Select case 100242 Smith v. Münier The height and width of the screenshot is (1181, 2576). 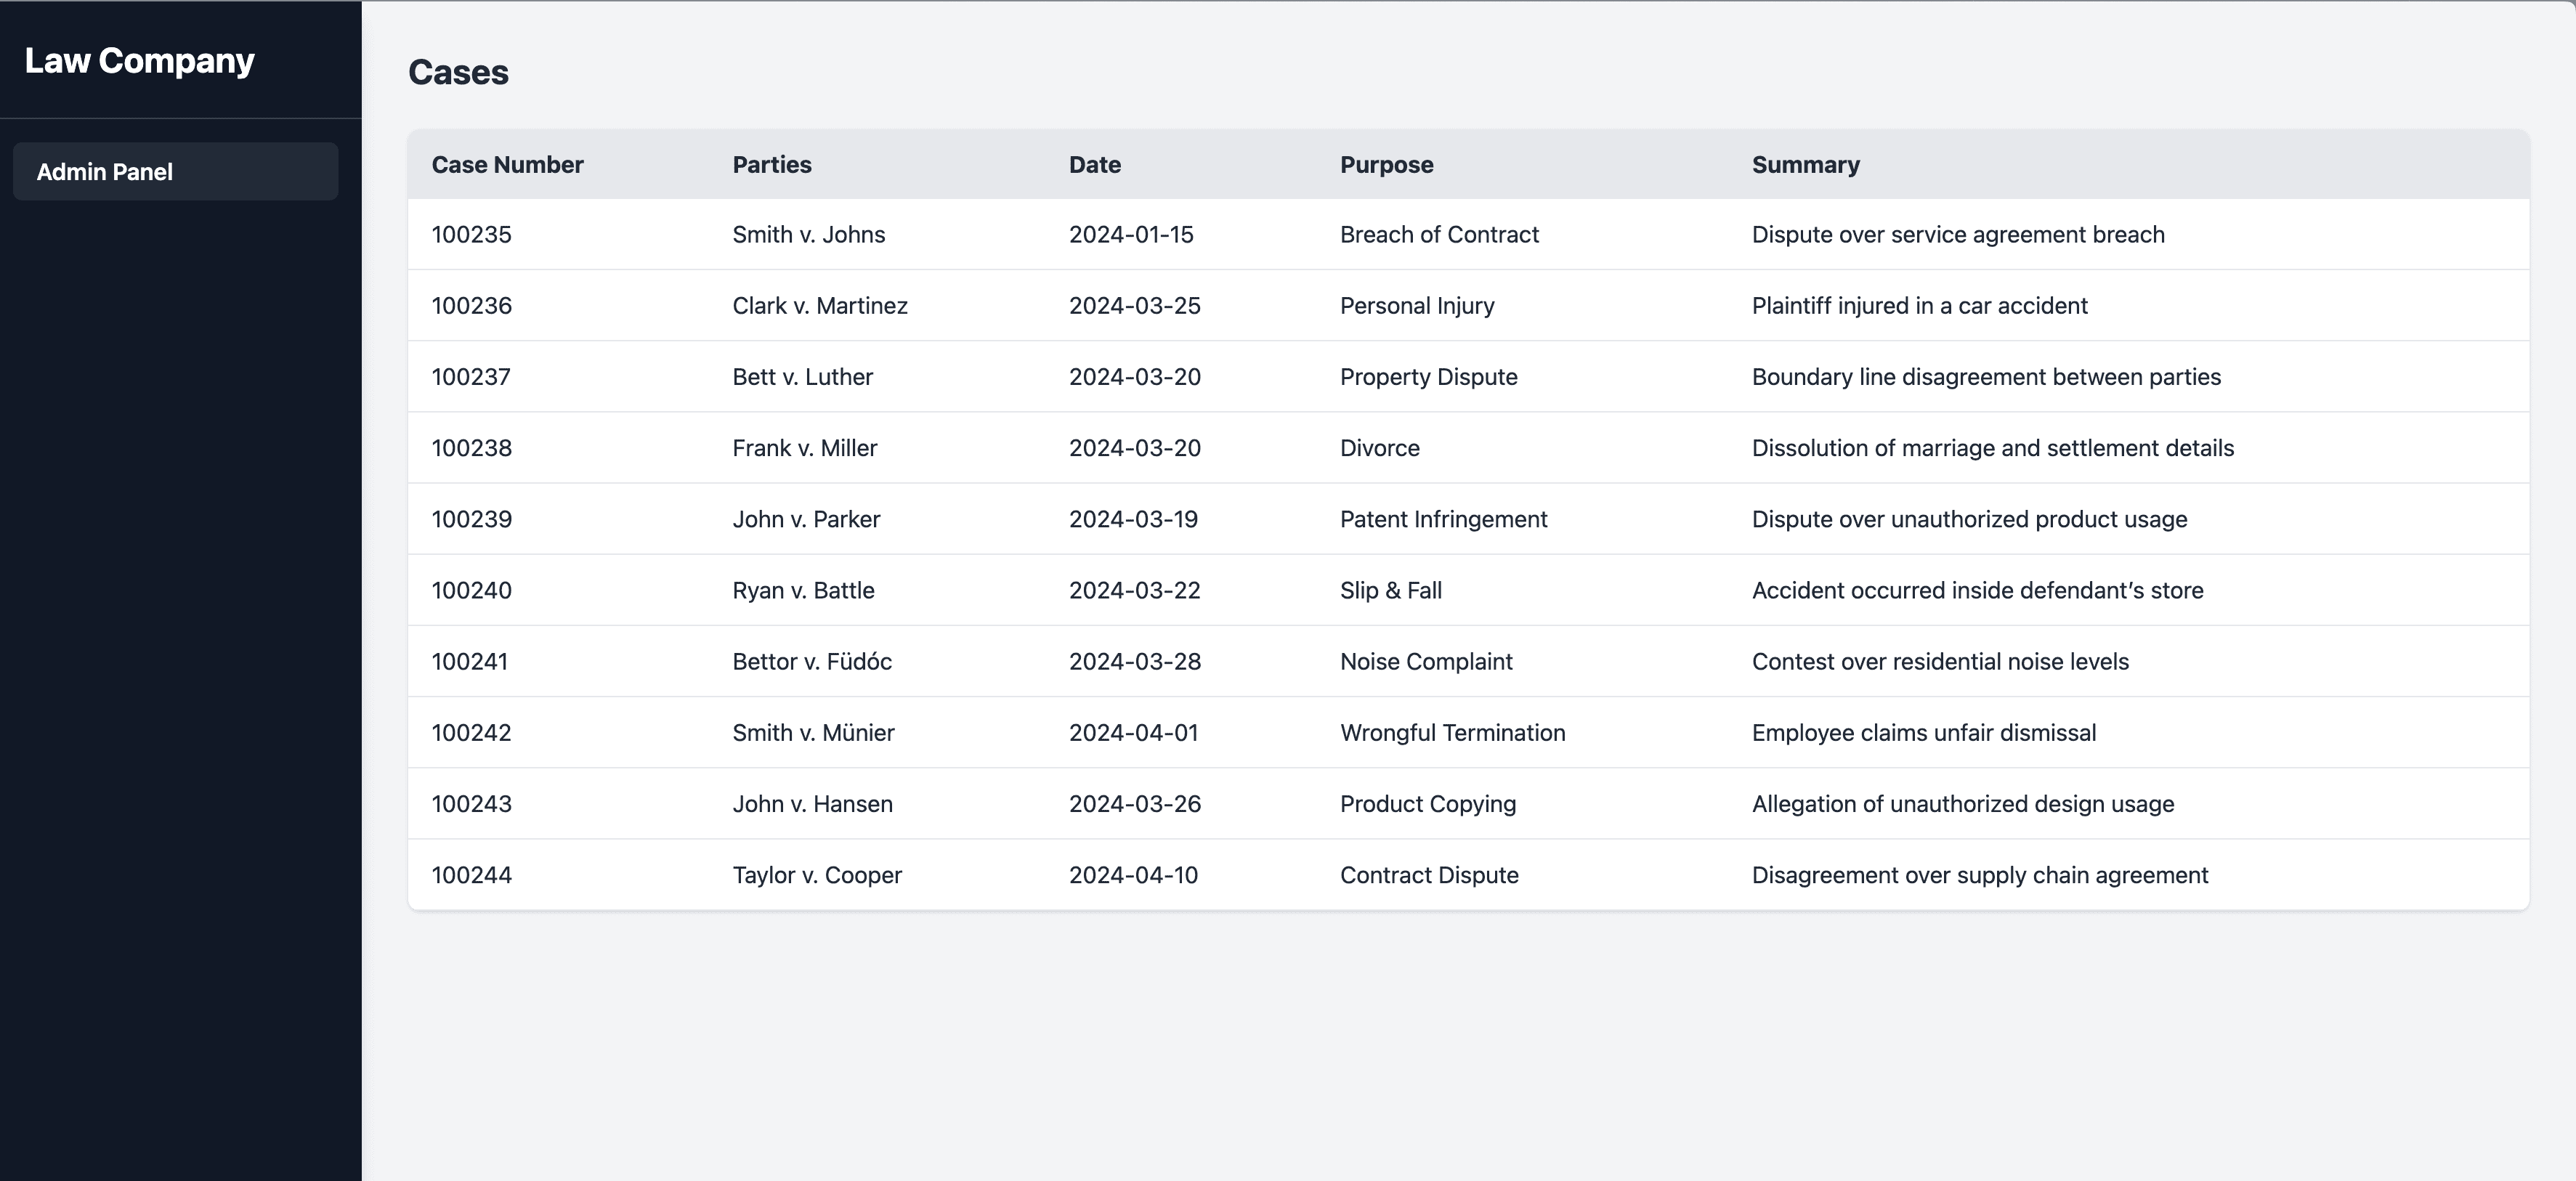812,733
